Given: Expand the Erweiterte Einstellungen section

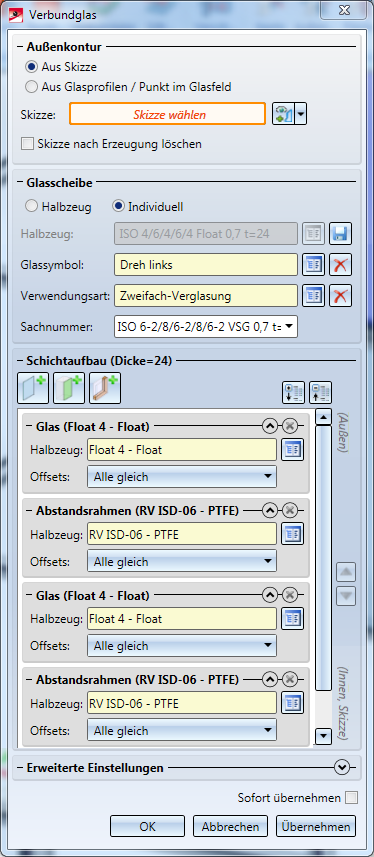Looking at the screenshot, I should pos(342,768).
